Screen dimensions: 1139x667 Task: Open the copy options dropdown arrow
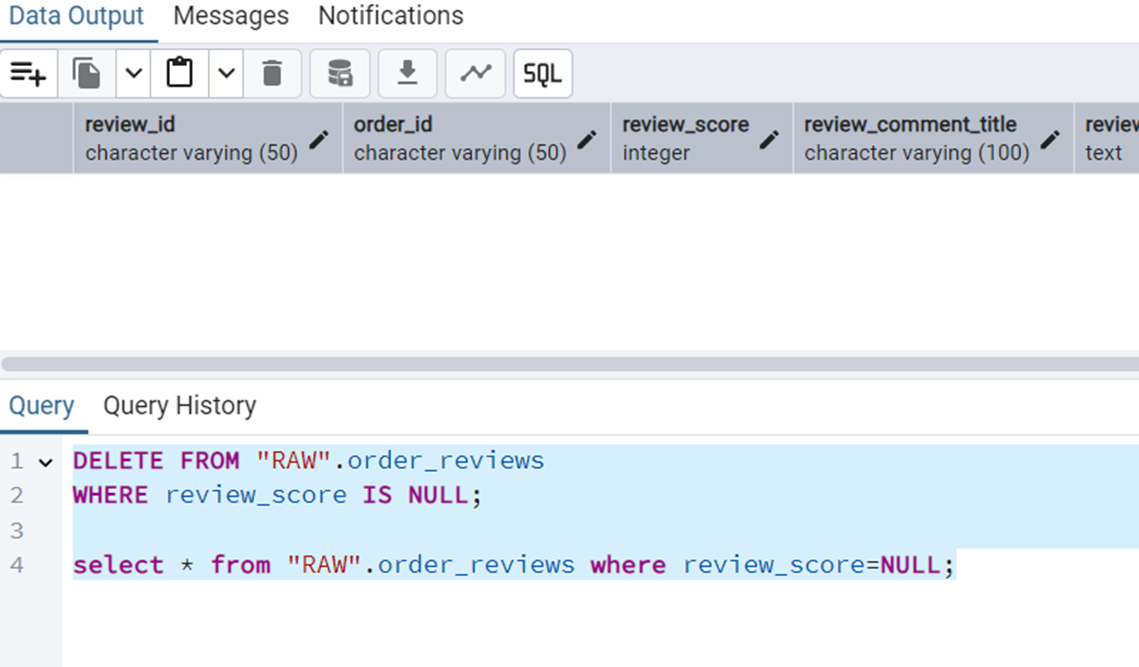[x=133, y=74]
